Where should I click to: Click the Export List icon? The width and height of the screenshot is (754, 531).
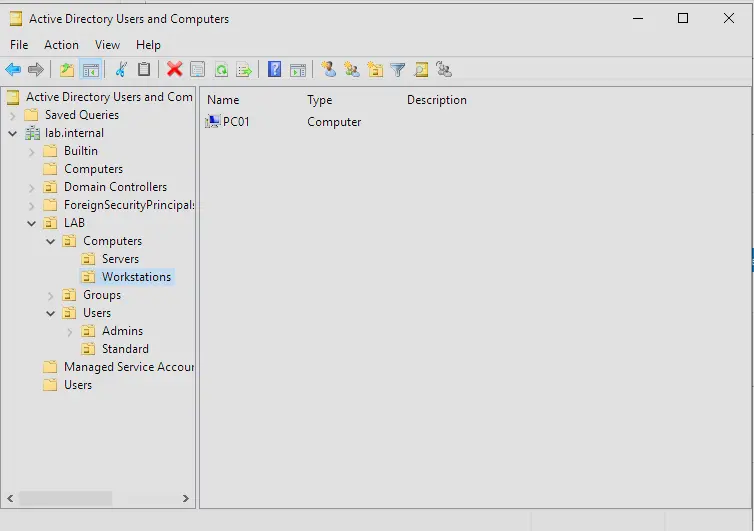click(244, 70)
